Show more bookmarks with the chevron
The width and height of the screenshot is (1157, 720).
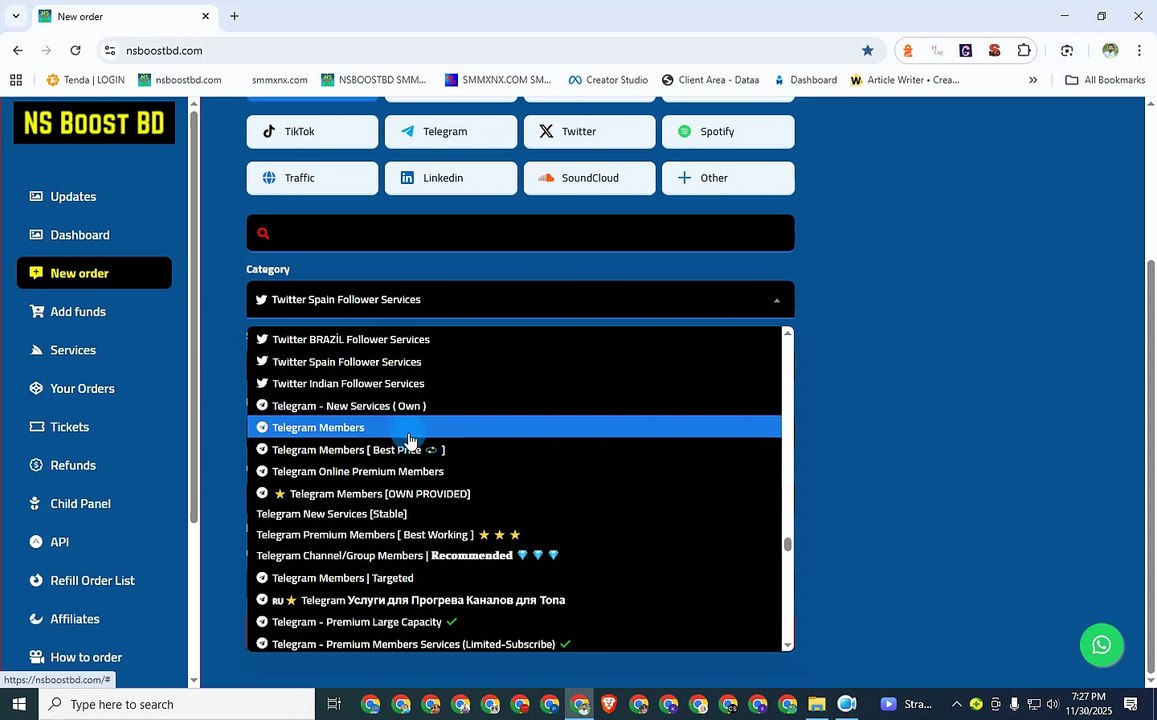(1033, 80)
